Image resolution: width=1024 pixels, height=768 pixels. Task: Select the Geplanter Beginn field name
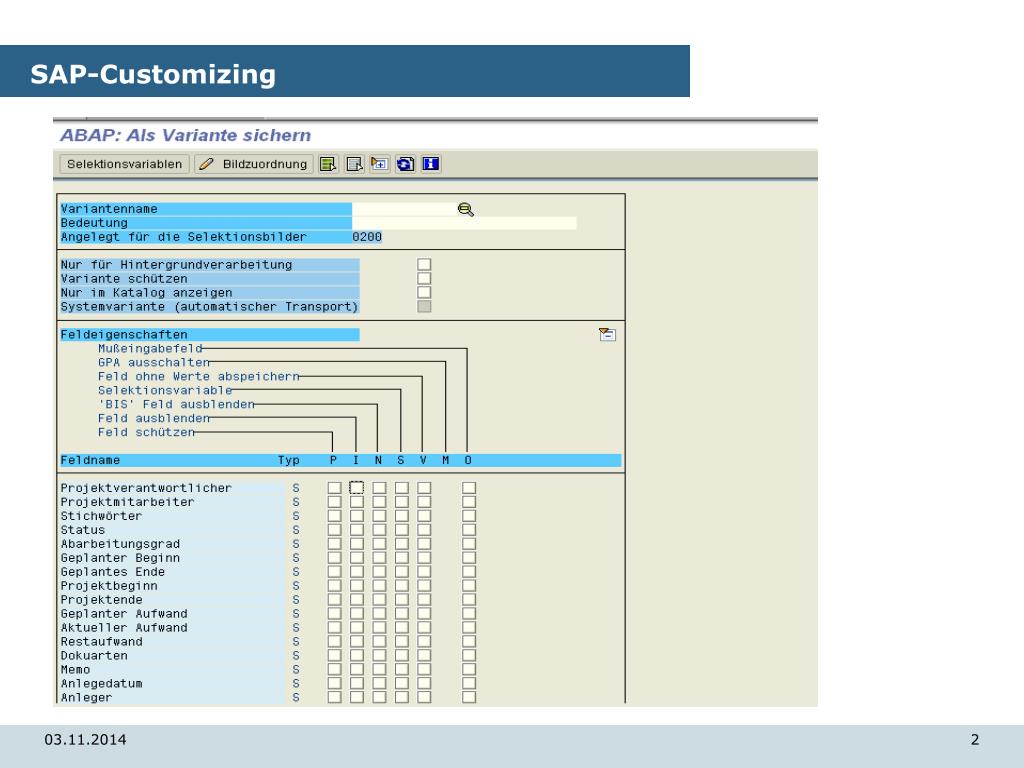point(120,558)
